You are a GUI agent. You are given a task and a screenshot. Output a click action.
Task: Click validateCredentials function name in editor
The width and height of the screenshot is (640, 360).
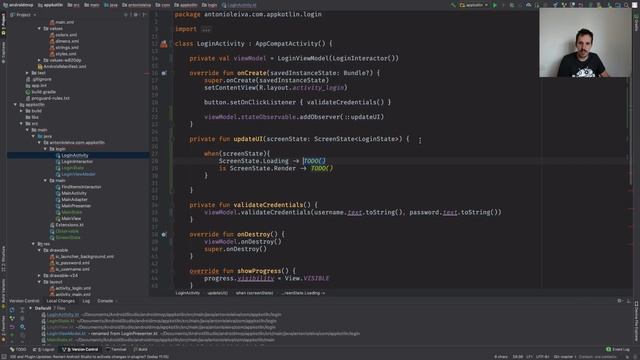(x=268, y=205)
